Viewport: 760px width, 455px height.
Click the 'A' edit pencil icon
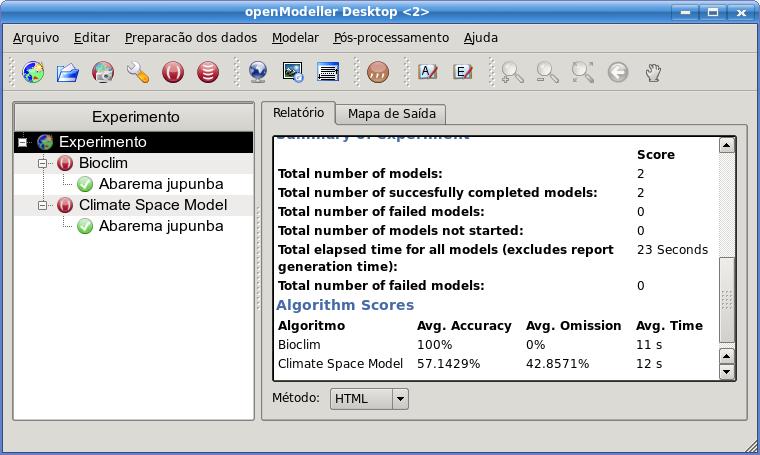(x=428, y=72)
